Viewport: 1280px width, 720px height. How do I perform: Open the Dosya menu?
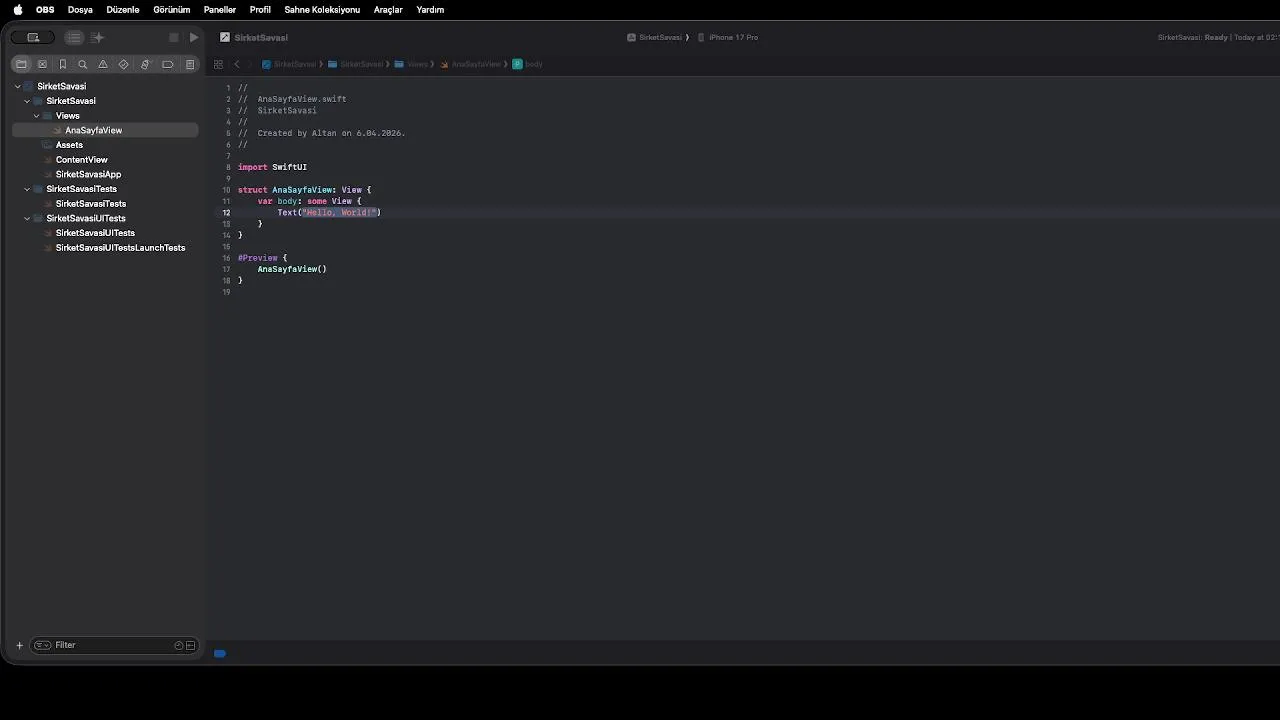[x=80, y=10]
